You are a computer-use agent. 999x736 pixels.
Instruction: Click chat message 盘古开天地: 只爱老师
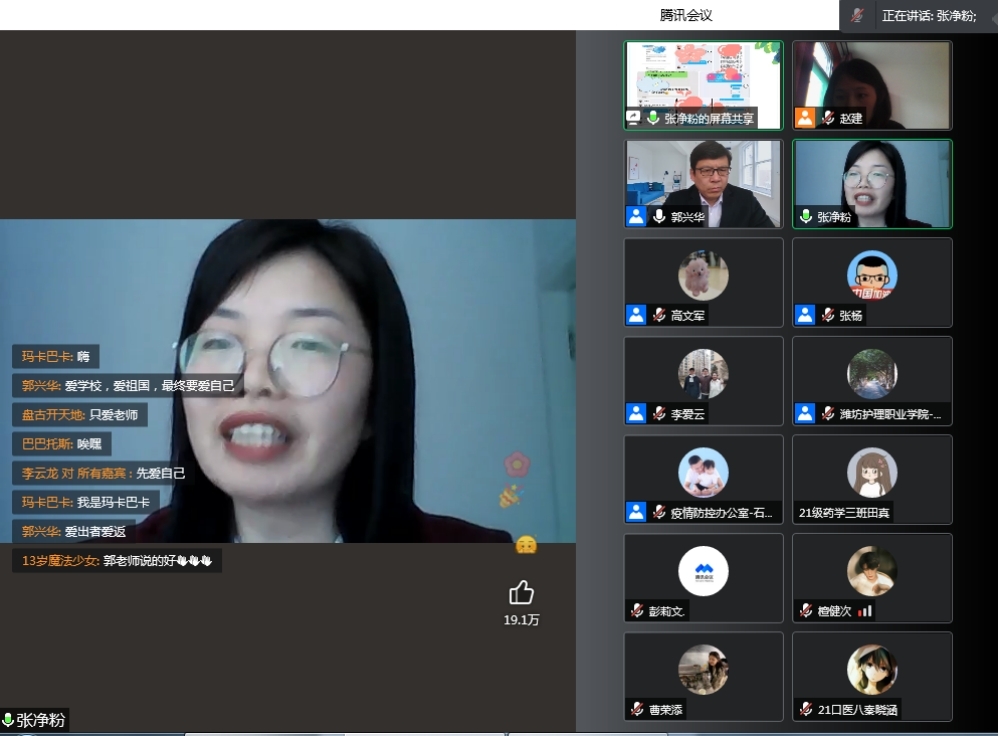[x=80, y=415]
